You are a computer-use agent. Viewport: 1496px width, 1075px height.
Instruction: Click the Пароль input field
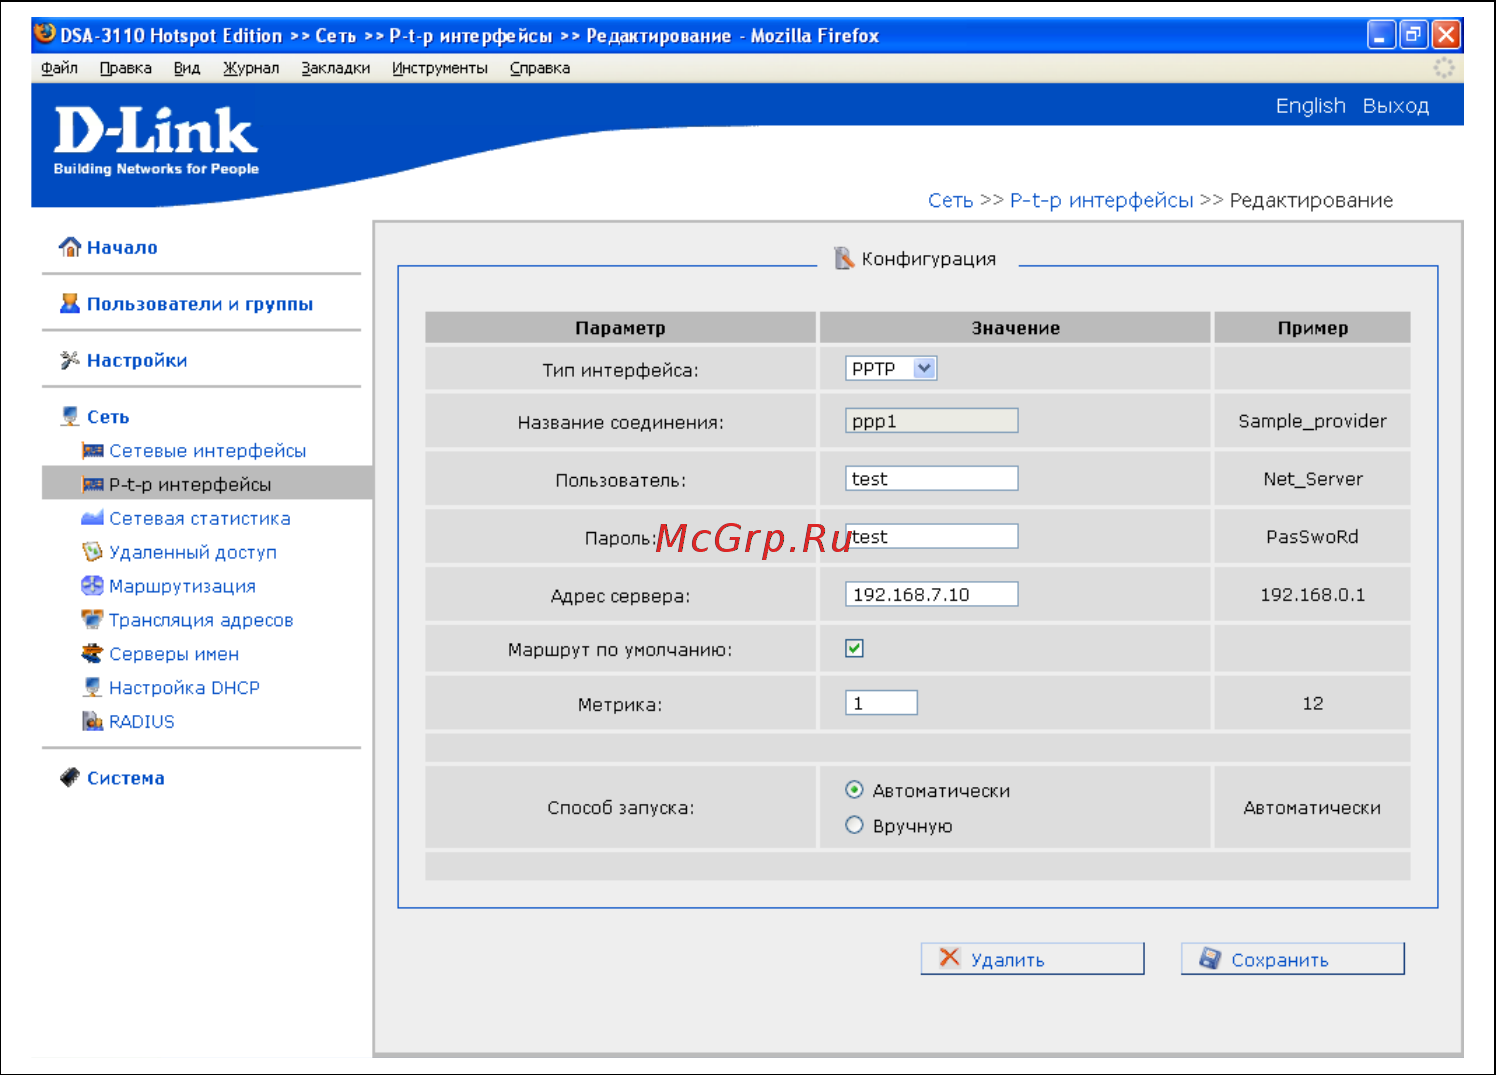pyautogui.click(x=932, y=536)
